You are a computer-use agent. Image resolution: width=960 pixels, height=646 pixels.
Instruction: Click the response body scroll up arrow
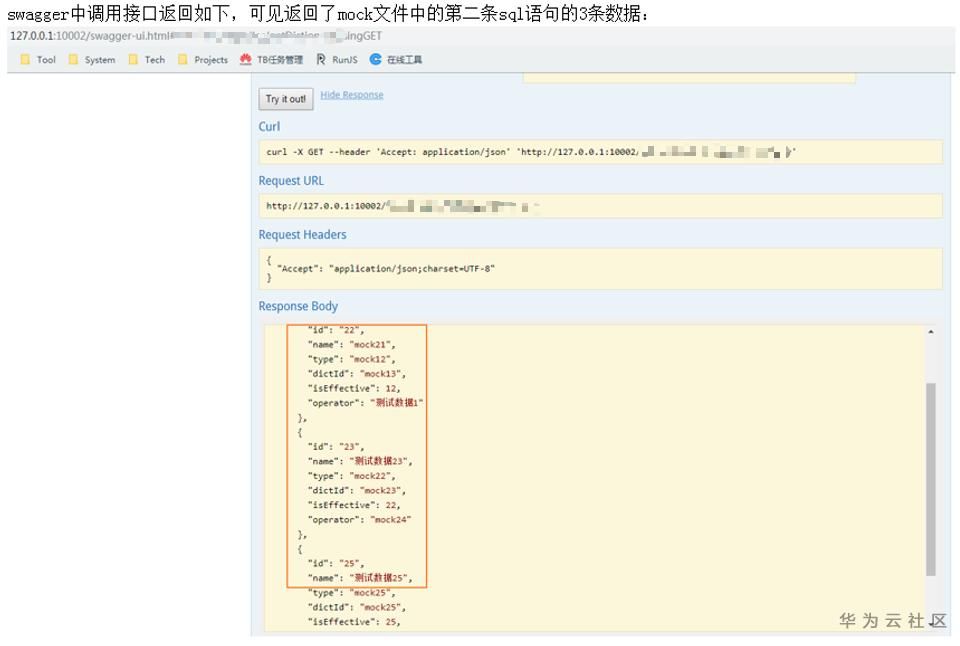[x=931, y=332]
